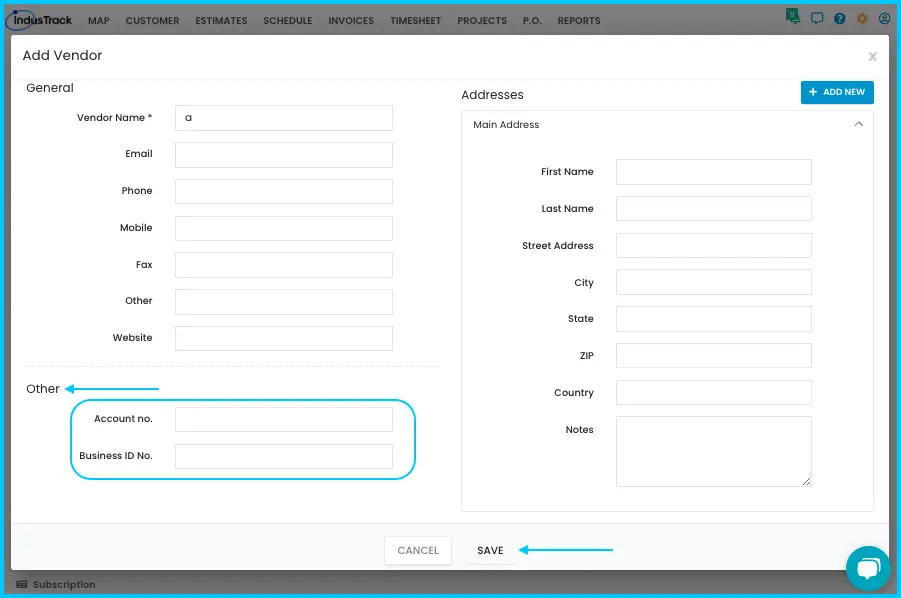Open the chat message icon in header
Screen dimensions: 901x598
click(x=817, y=18)
